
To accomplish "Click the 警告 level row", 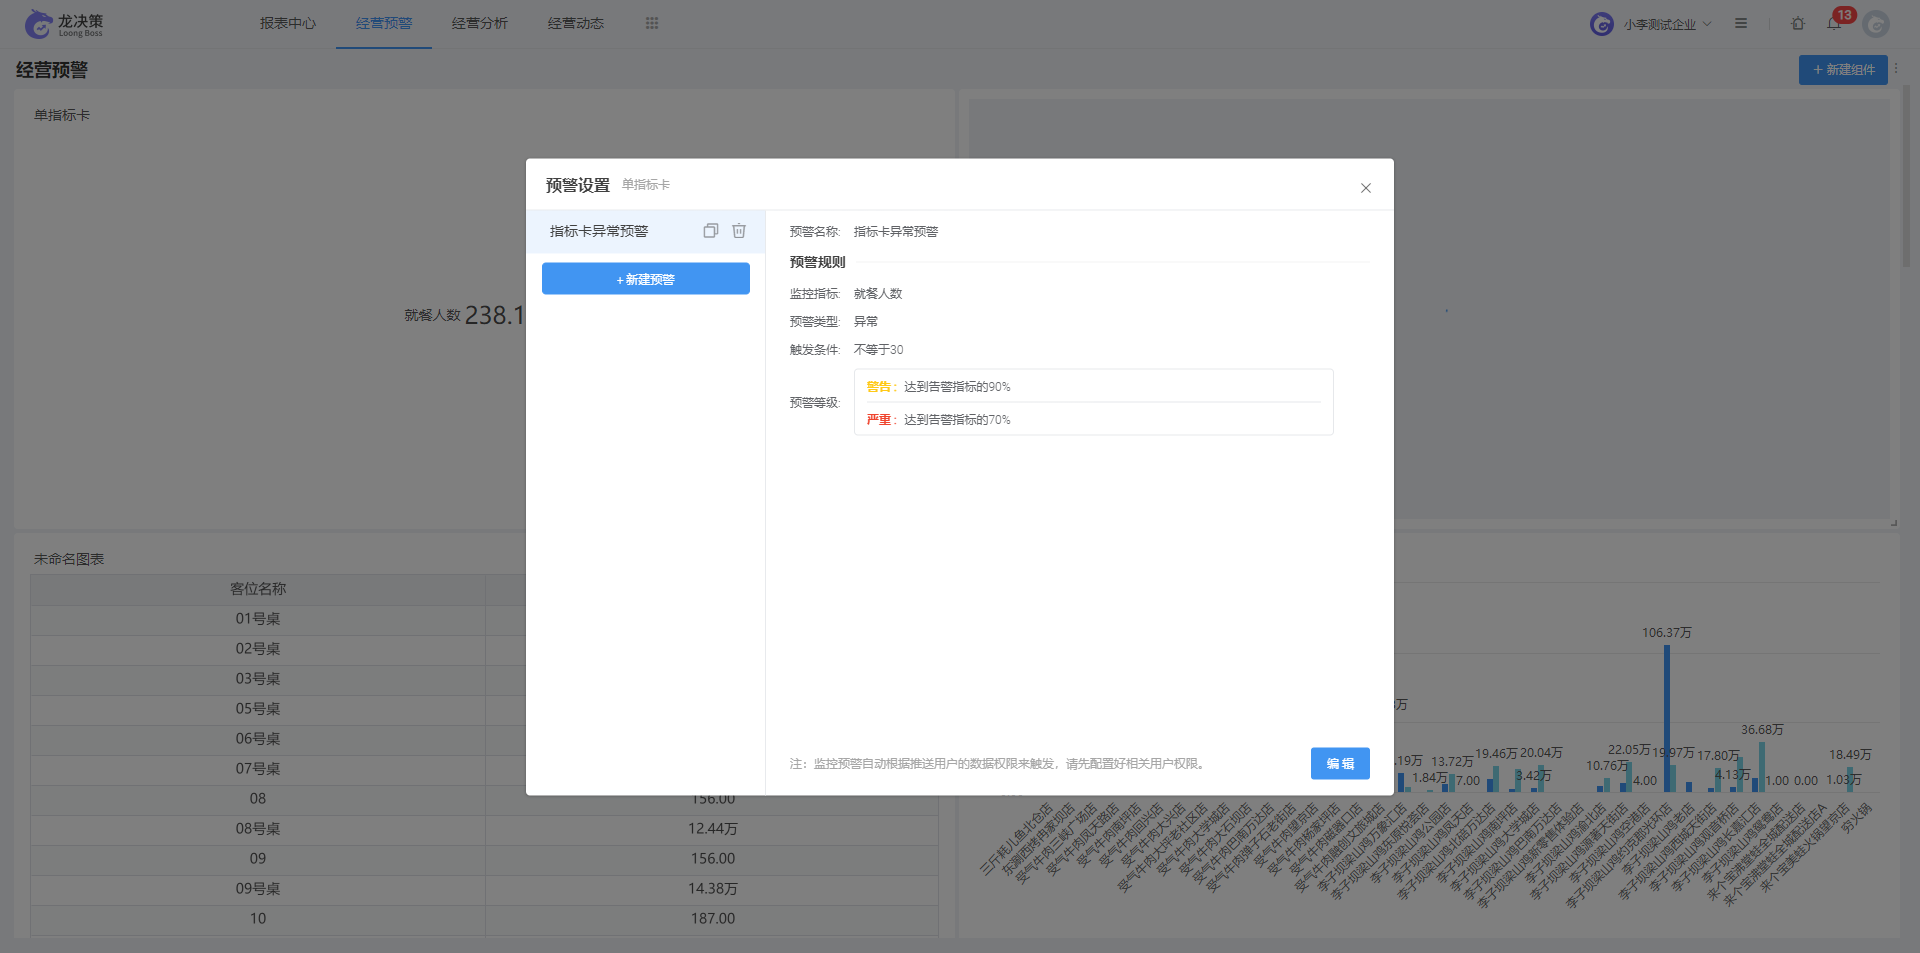I will click(x=1093, y=386).
